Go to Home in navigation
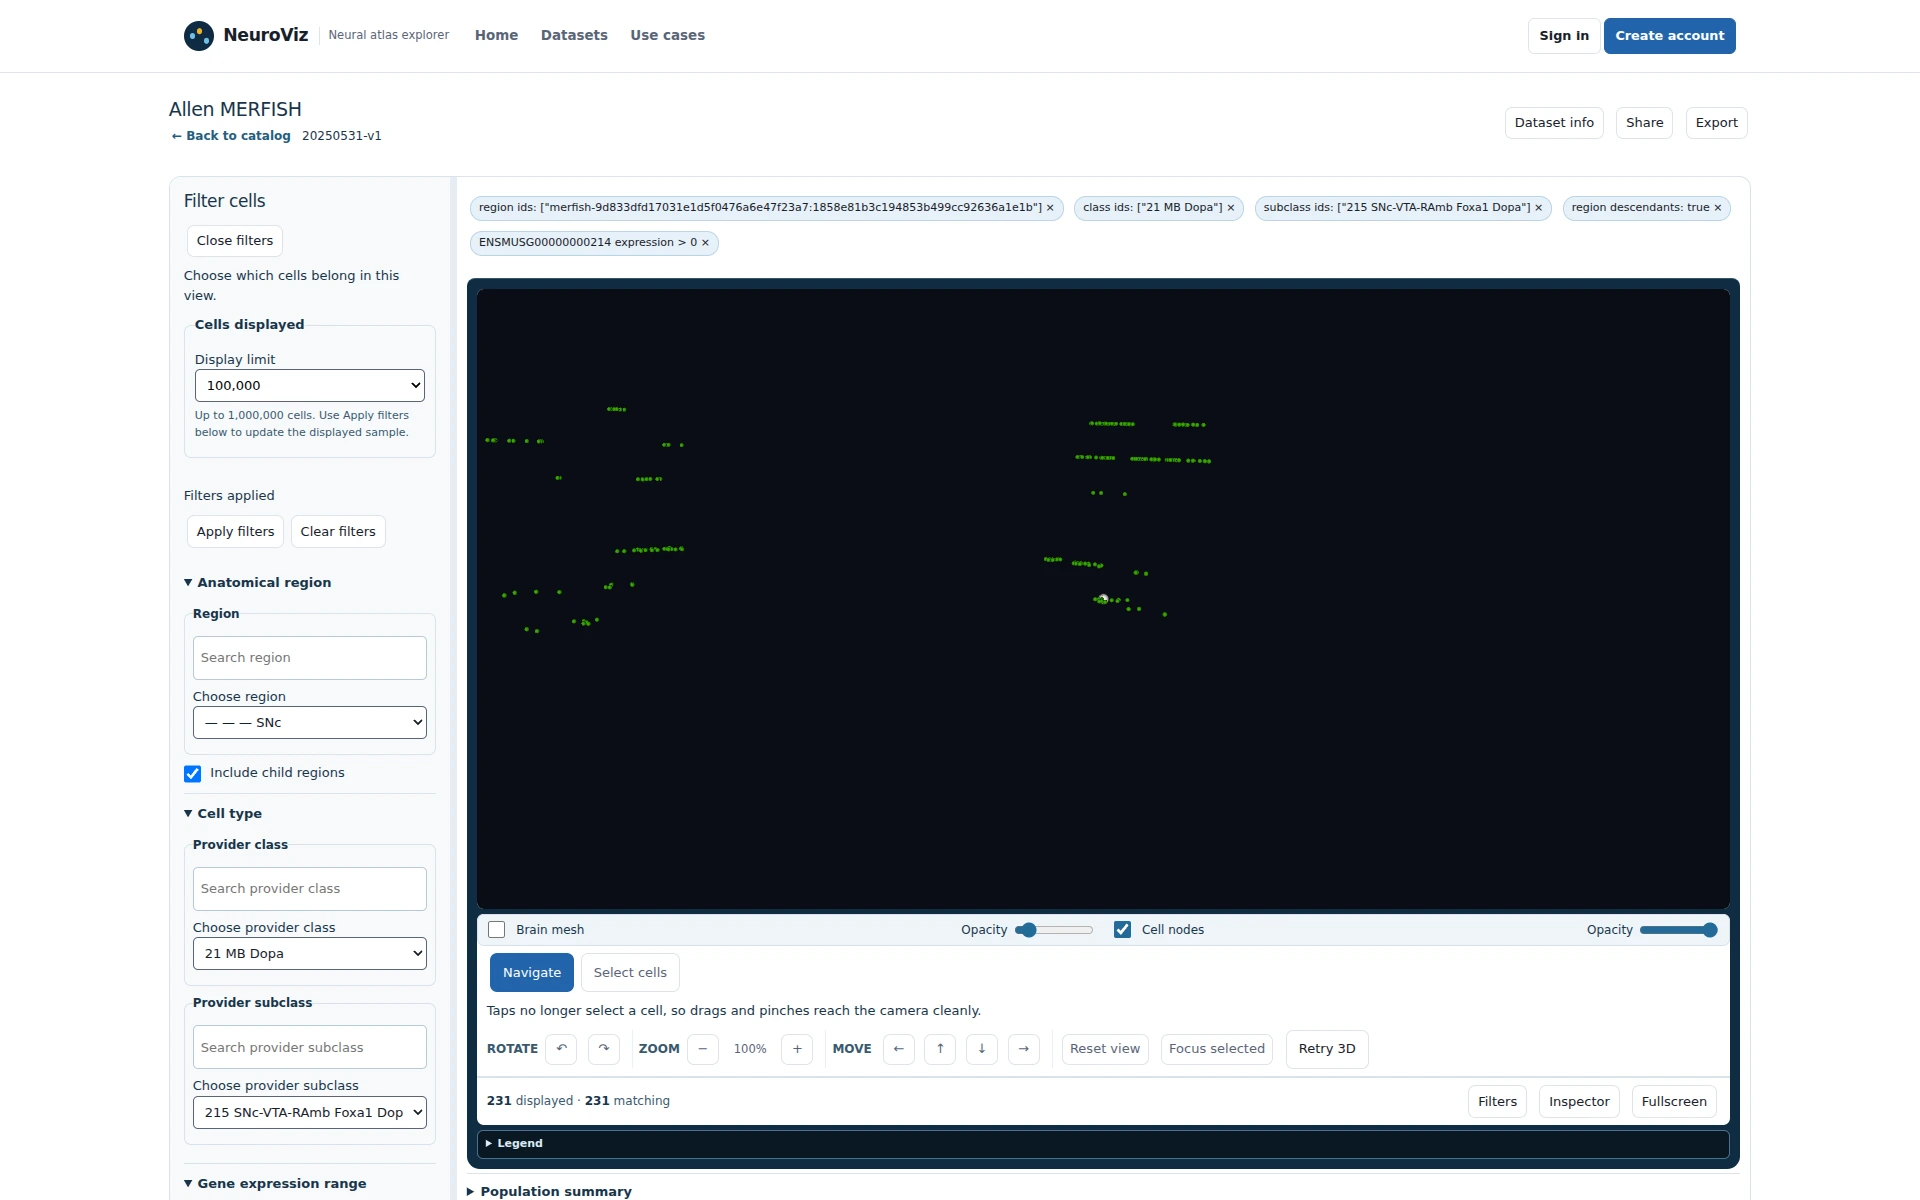The width and height of the screenshot is (1920, 1200). pos(497,36)
